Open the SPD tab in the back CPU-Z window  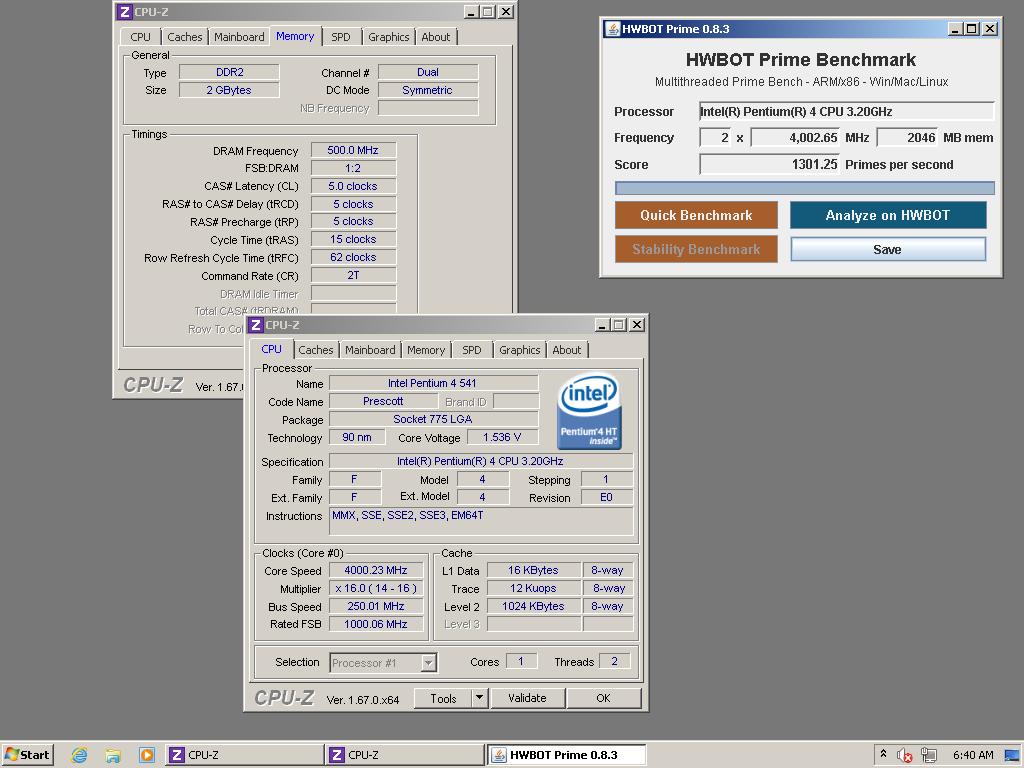click(341, 37)
